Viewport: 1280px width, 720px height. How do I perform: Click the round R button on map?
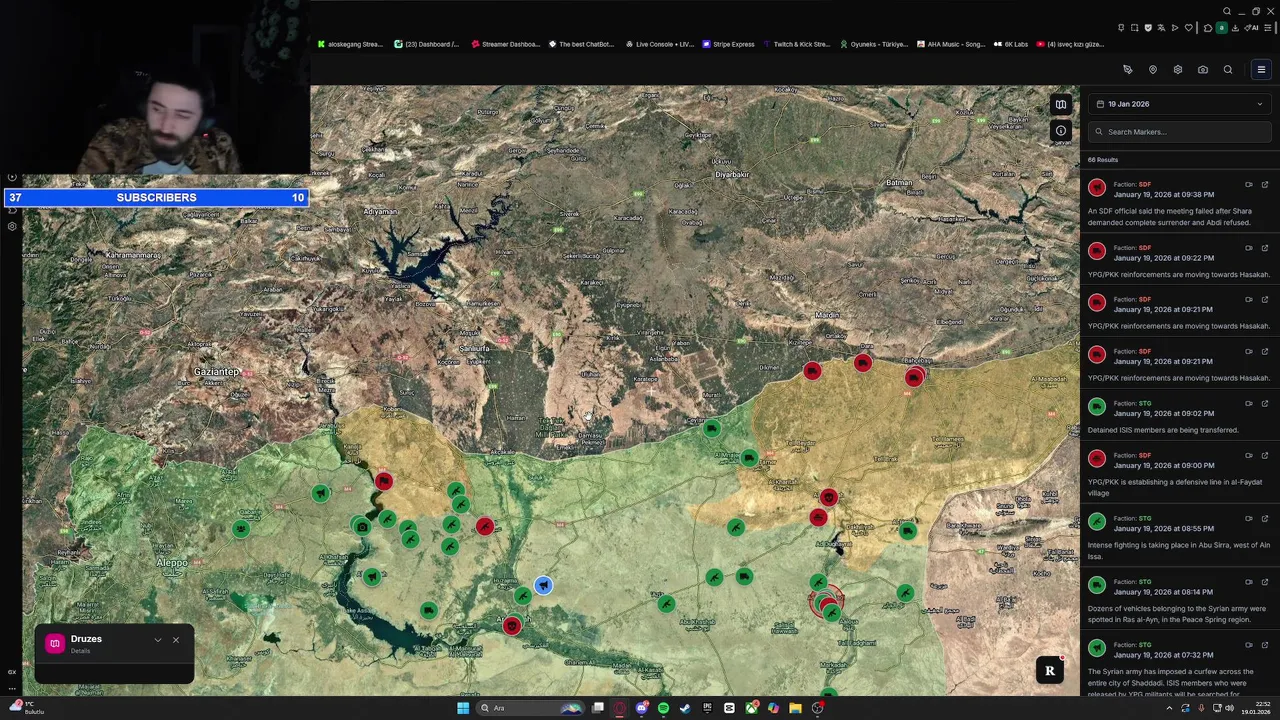pyautogui.click(x=1050, y=671)
